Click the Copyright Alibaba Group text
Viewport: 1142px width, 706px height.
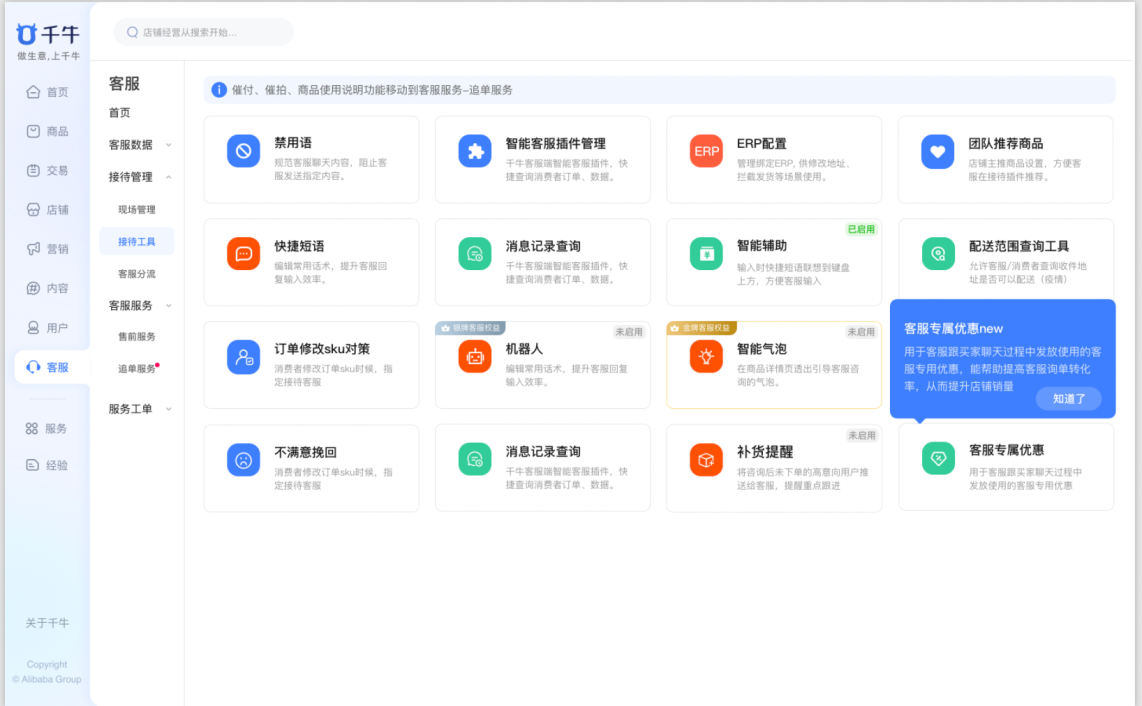pyautogui.click(x=47, y=672)
